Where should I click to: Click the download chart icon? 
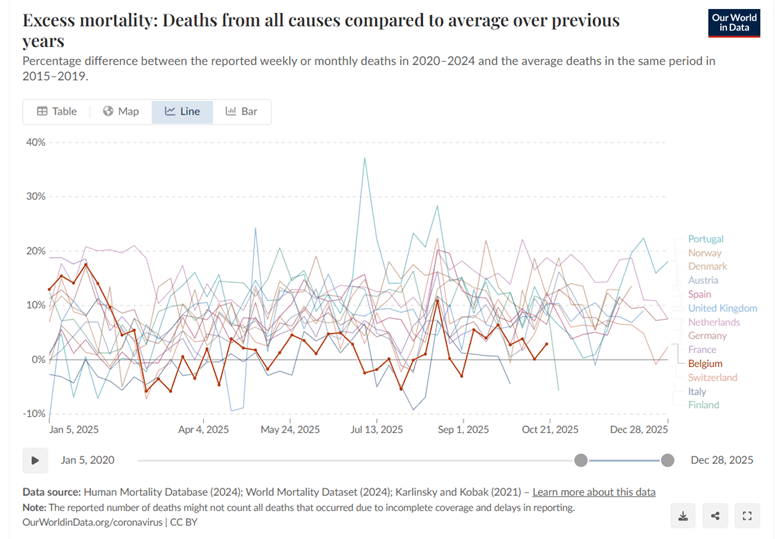(684, 516)
